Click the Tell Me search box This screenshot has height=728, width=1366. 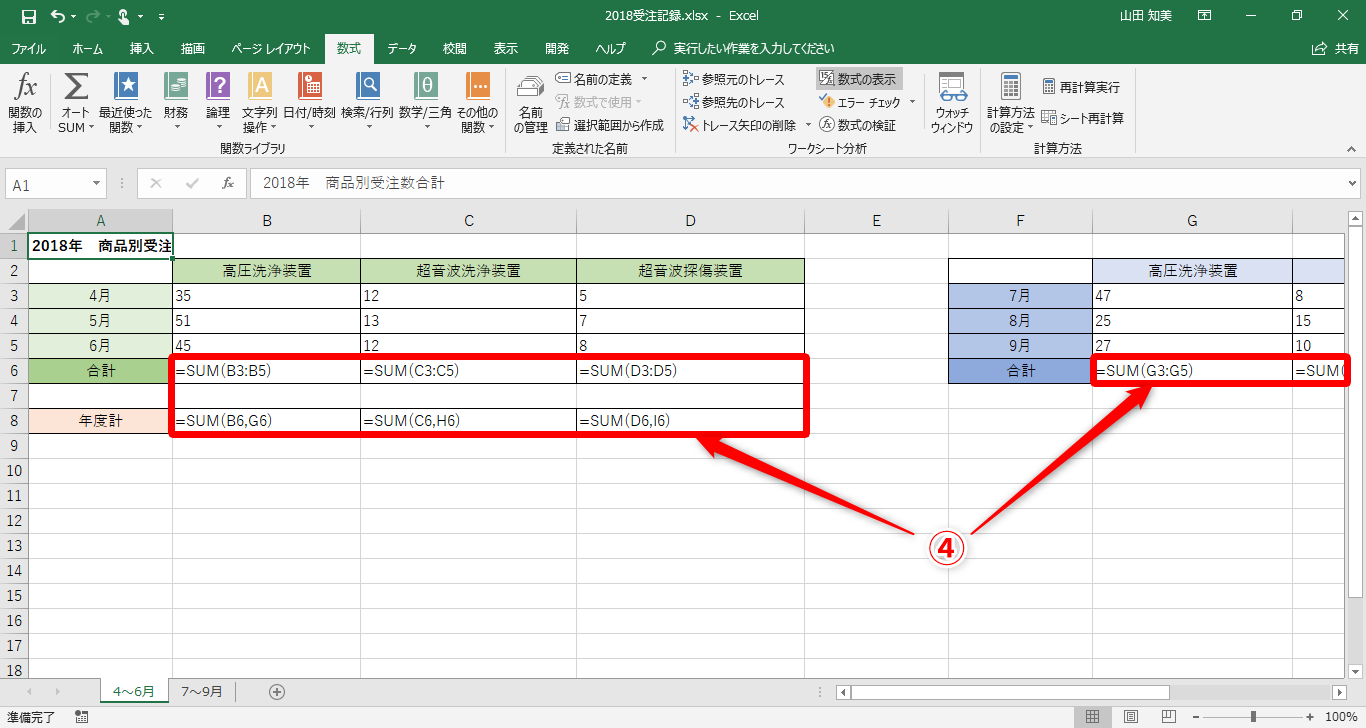point(745,48)
